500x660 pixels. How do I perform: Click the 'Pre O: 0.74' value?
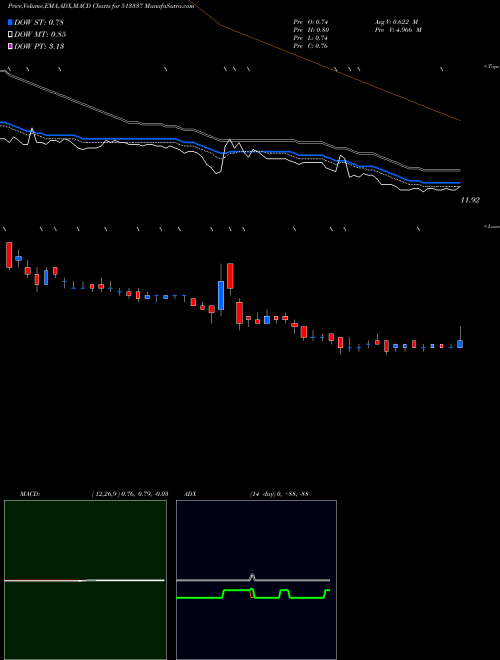[311, 22]
